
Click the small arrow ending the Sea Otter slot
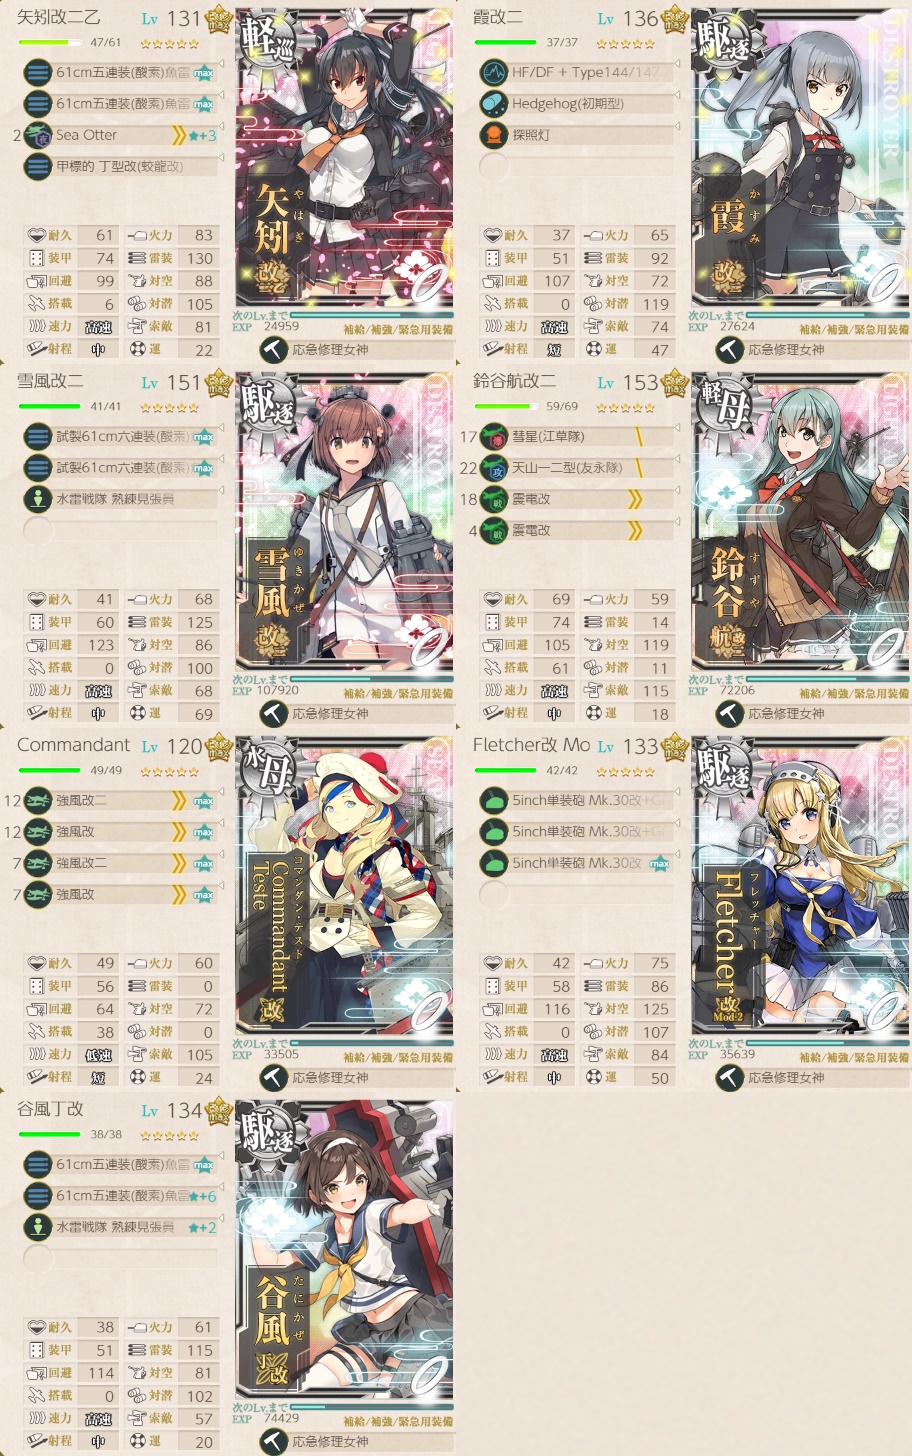222,126
